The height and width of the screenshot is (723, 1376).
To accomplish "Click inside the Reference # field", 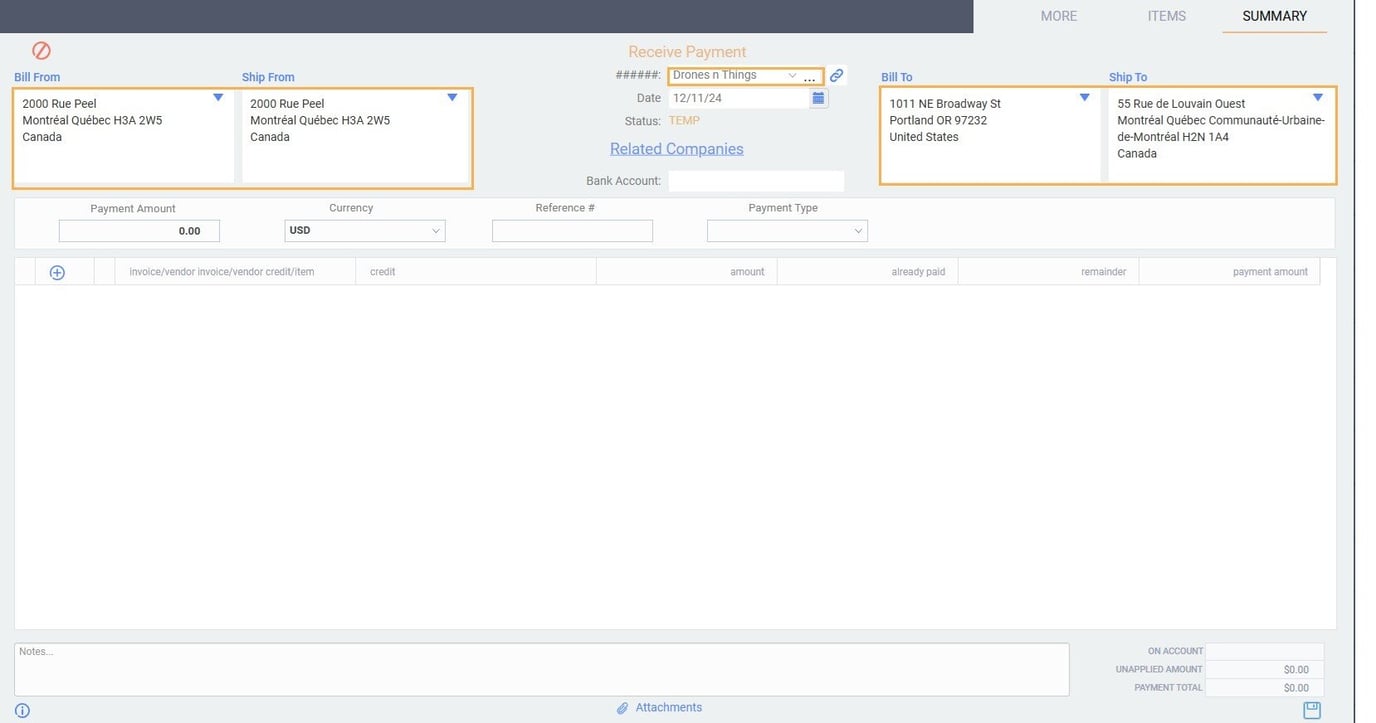I will point(572,231).
